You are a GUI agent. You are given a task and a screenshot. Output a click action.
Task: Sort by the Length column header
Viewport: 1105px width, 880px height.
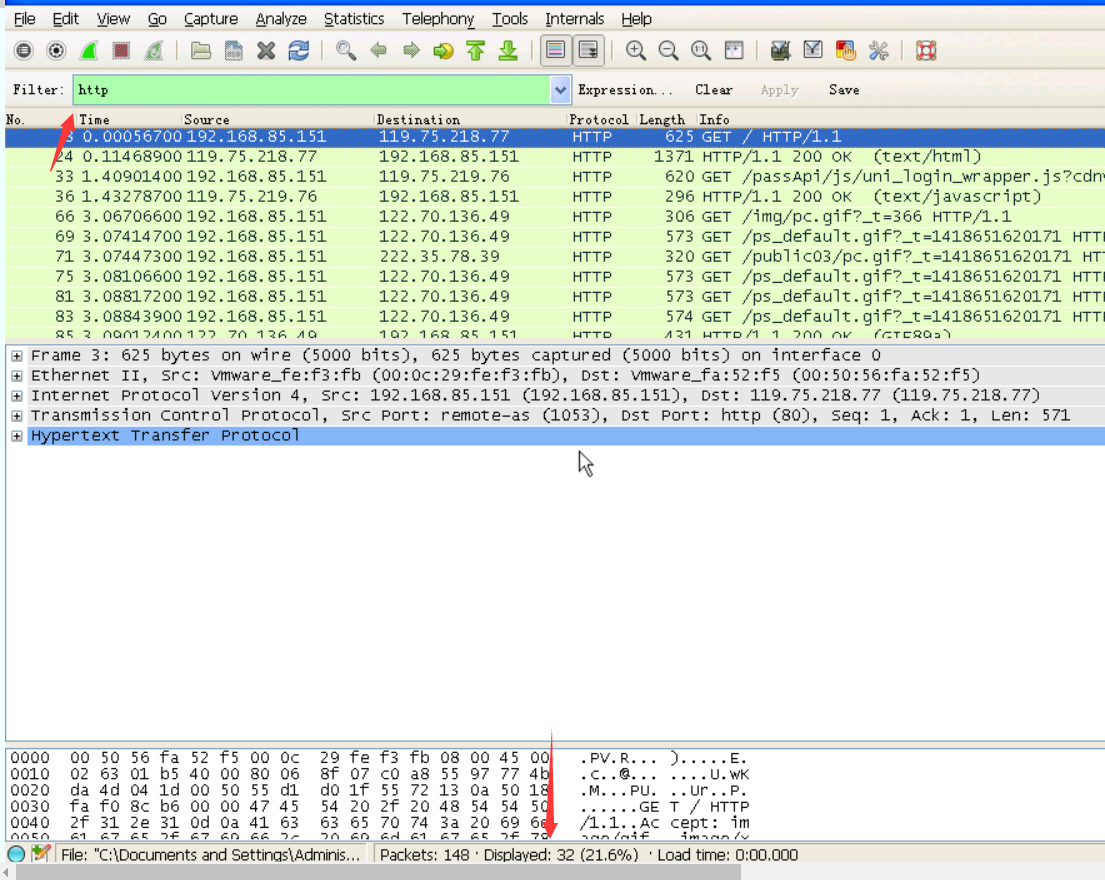point(667,120)
